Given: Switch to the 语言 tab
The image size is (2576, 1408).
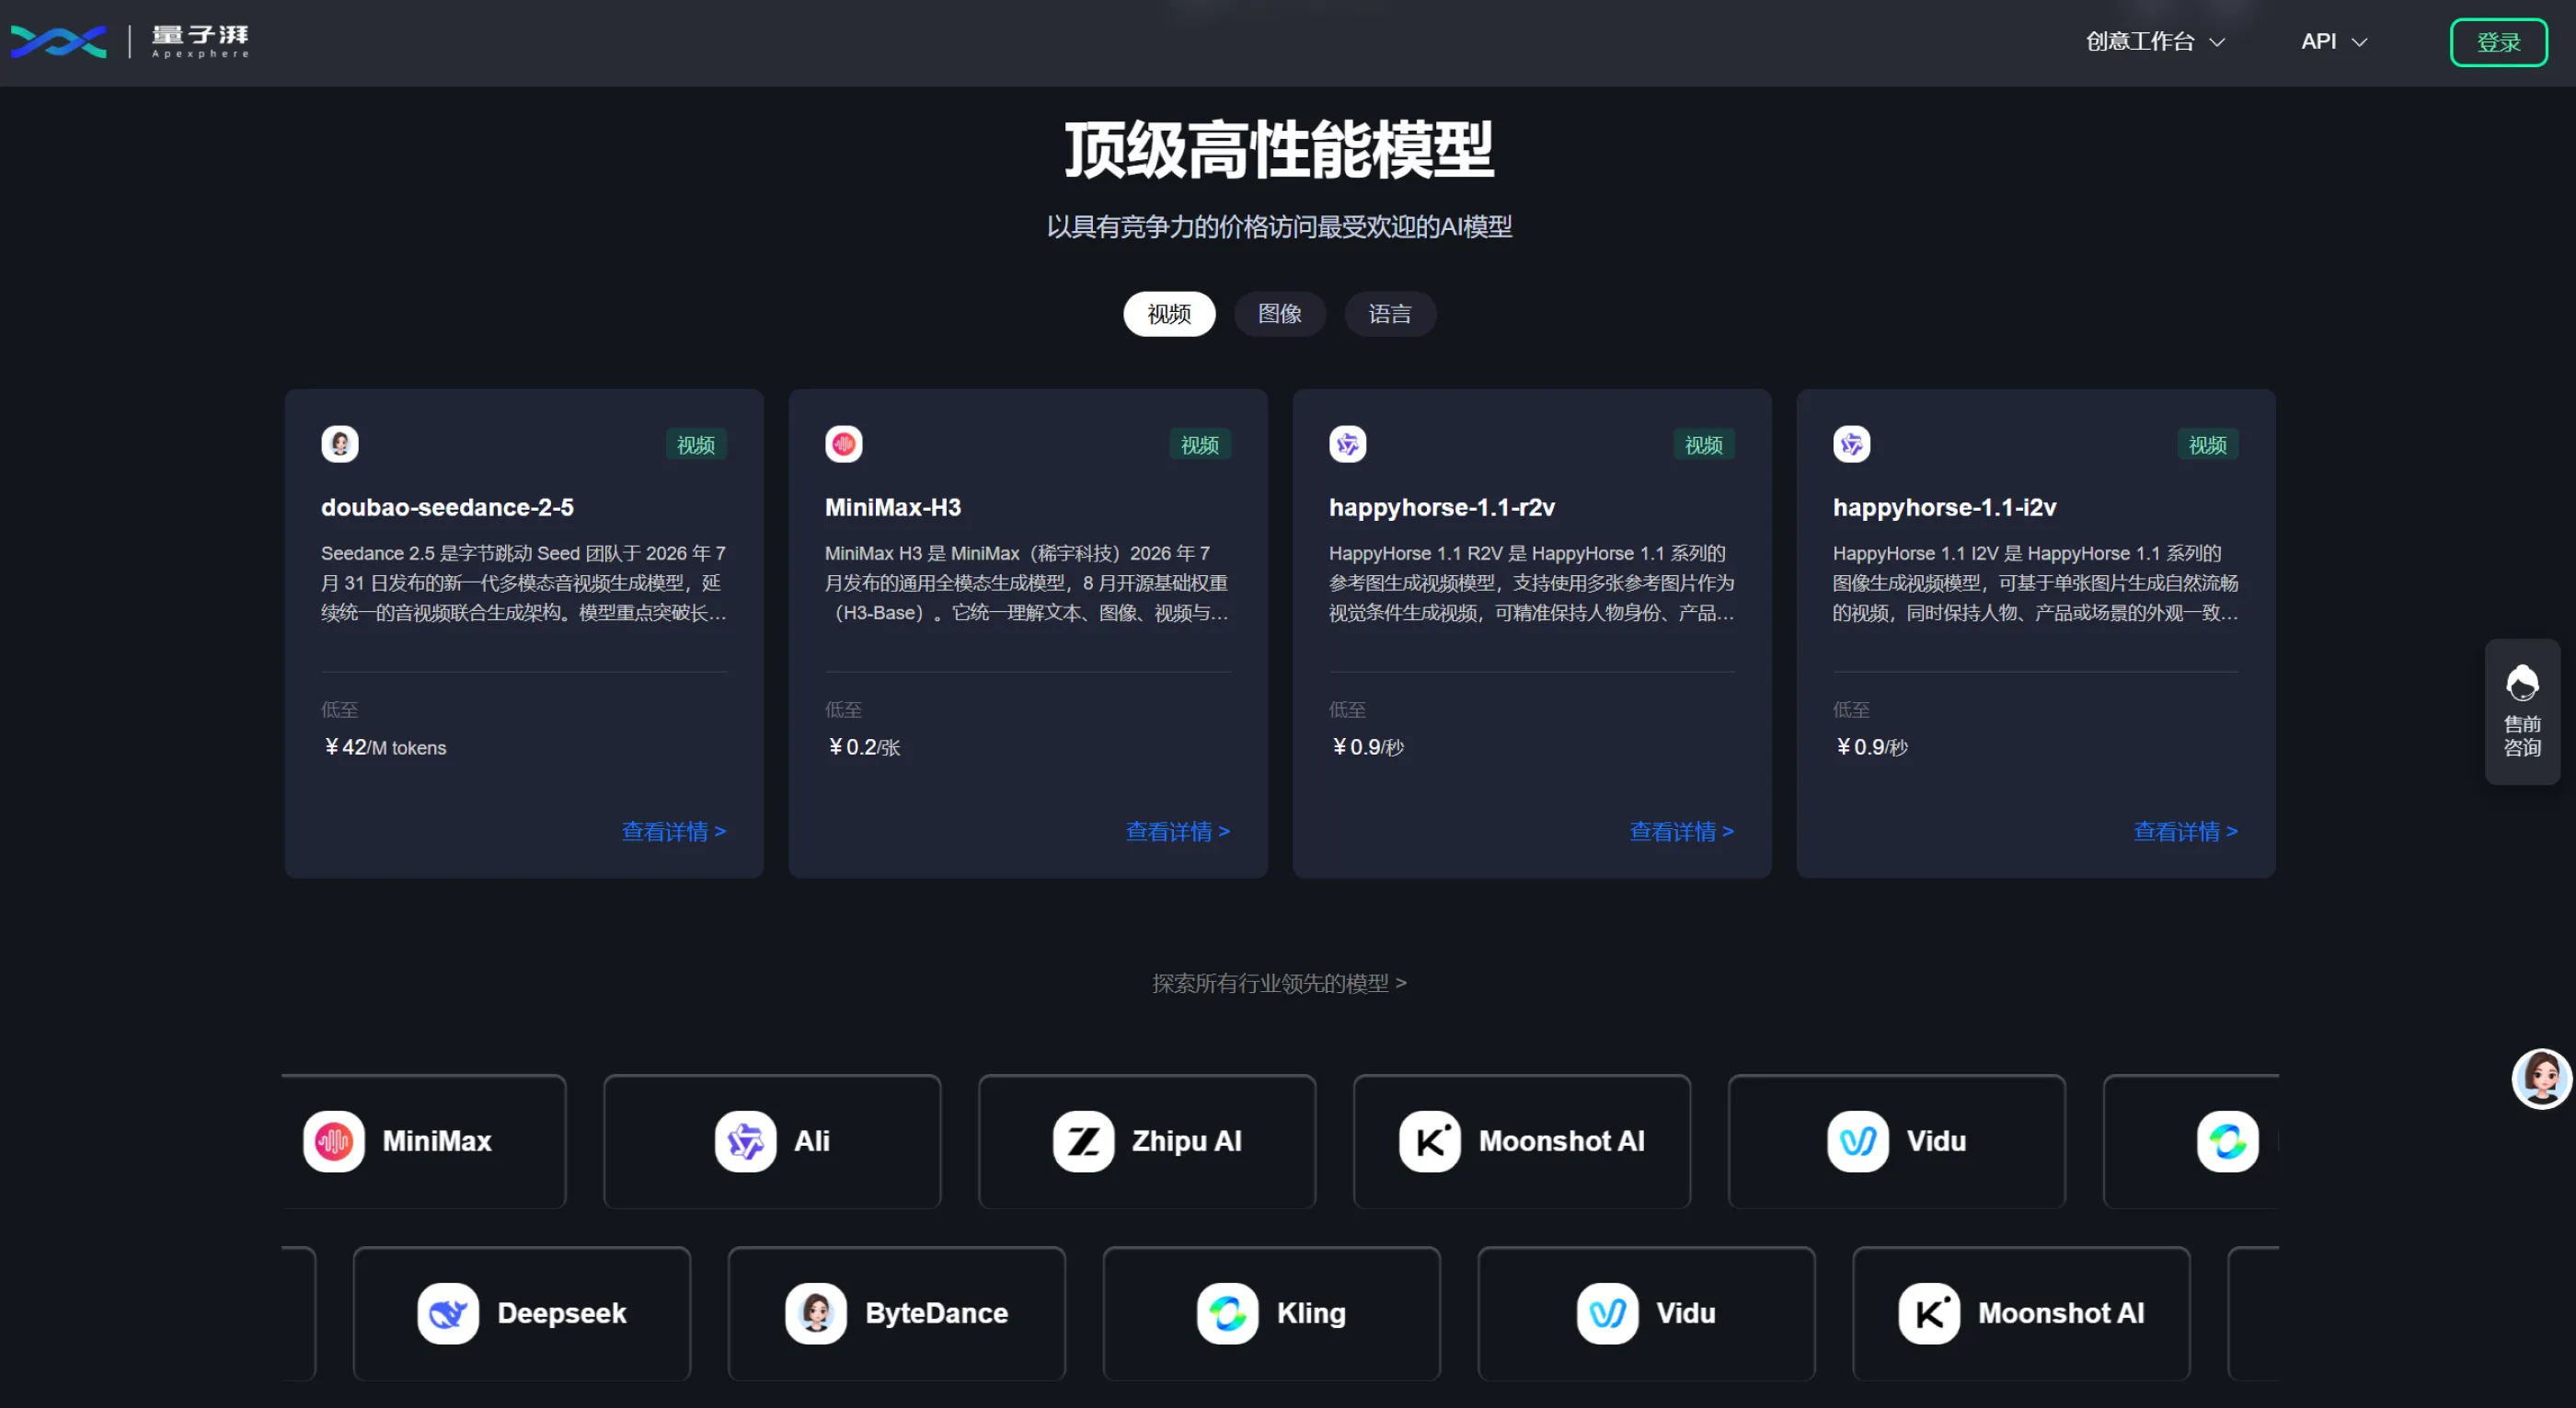Looking at the screenshot, I should pos(1390,314).
